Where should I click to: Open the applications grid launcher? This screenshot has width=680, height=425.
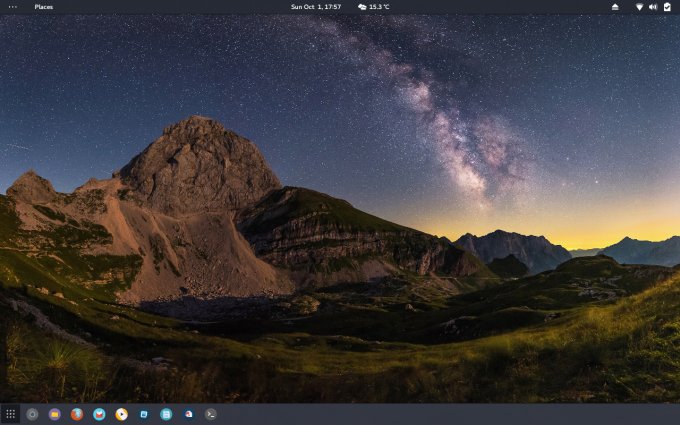(x=10, y=414)
